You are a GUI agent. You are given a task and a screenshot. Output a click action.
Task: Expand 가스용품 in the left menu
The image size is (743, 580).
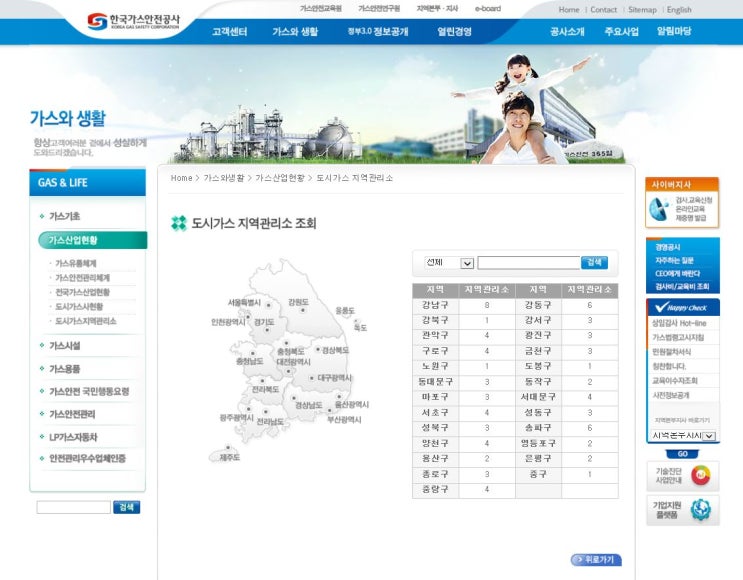click(64, 369)
